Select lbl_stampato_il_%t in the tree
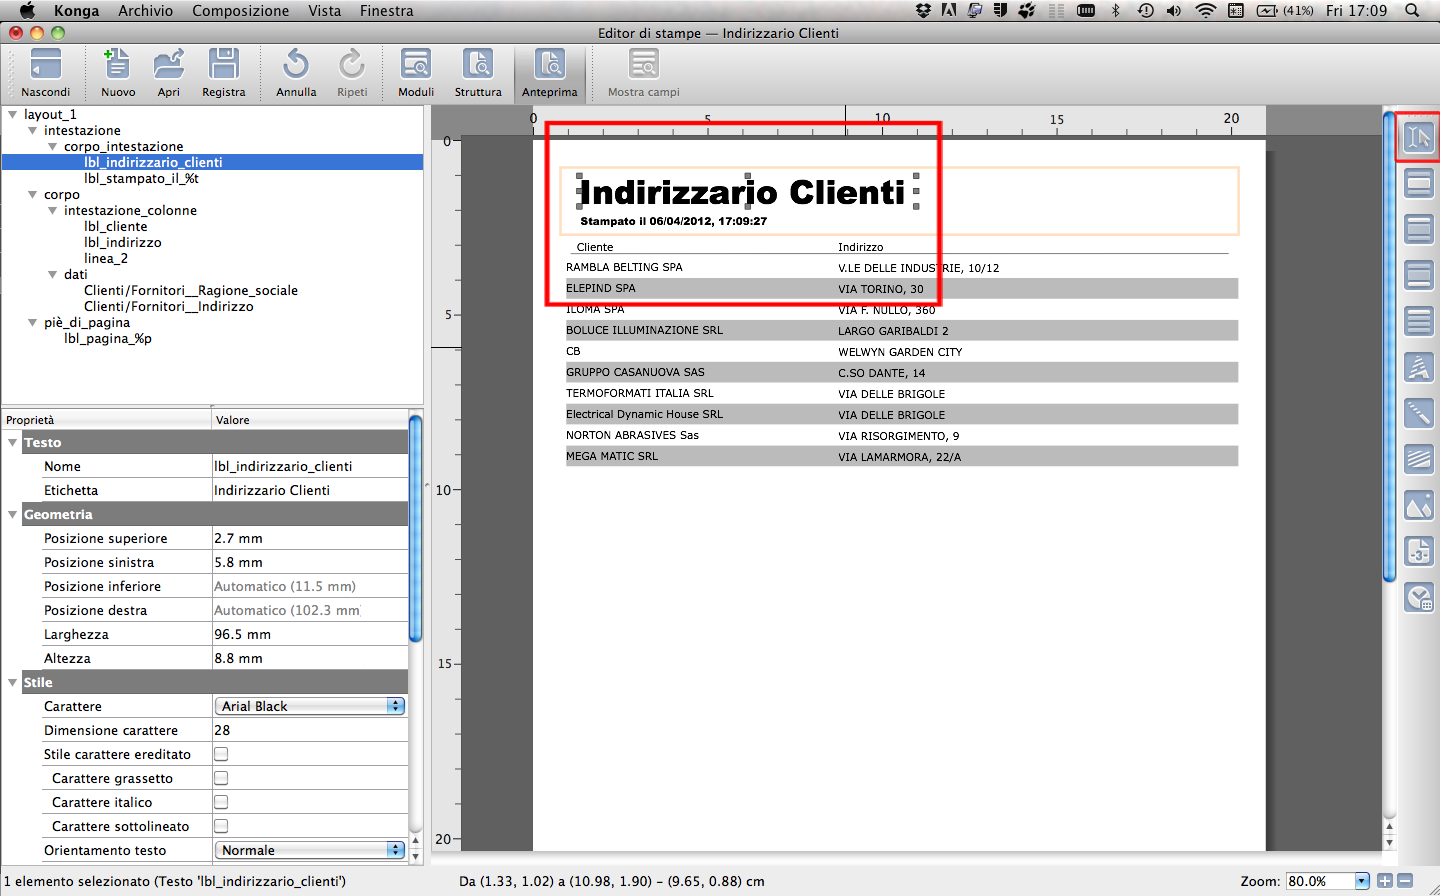This screenshot has width=1440, height=896. click(x=141, y=179)
